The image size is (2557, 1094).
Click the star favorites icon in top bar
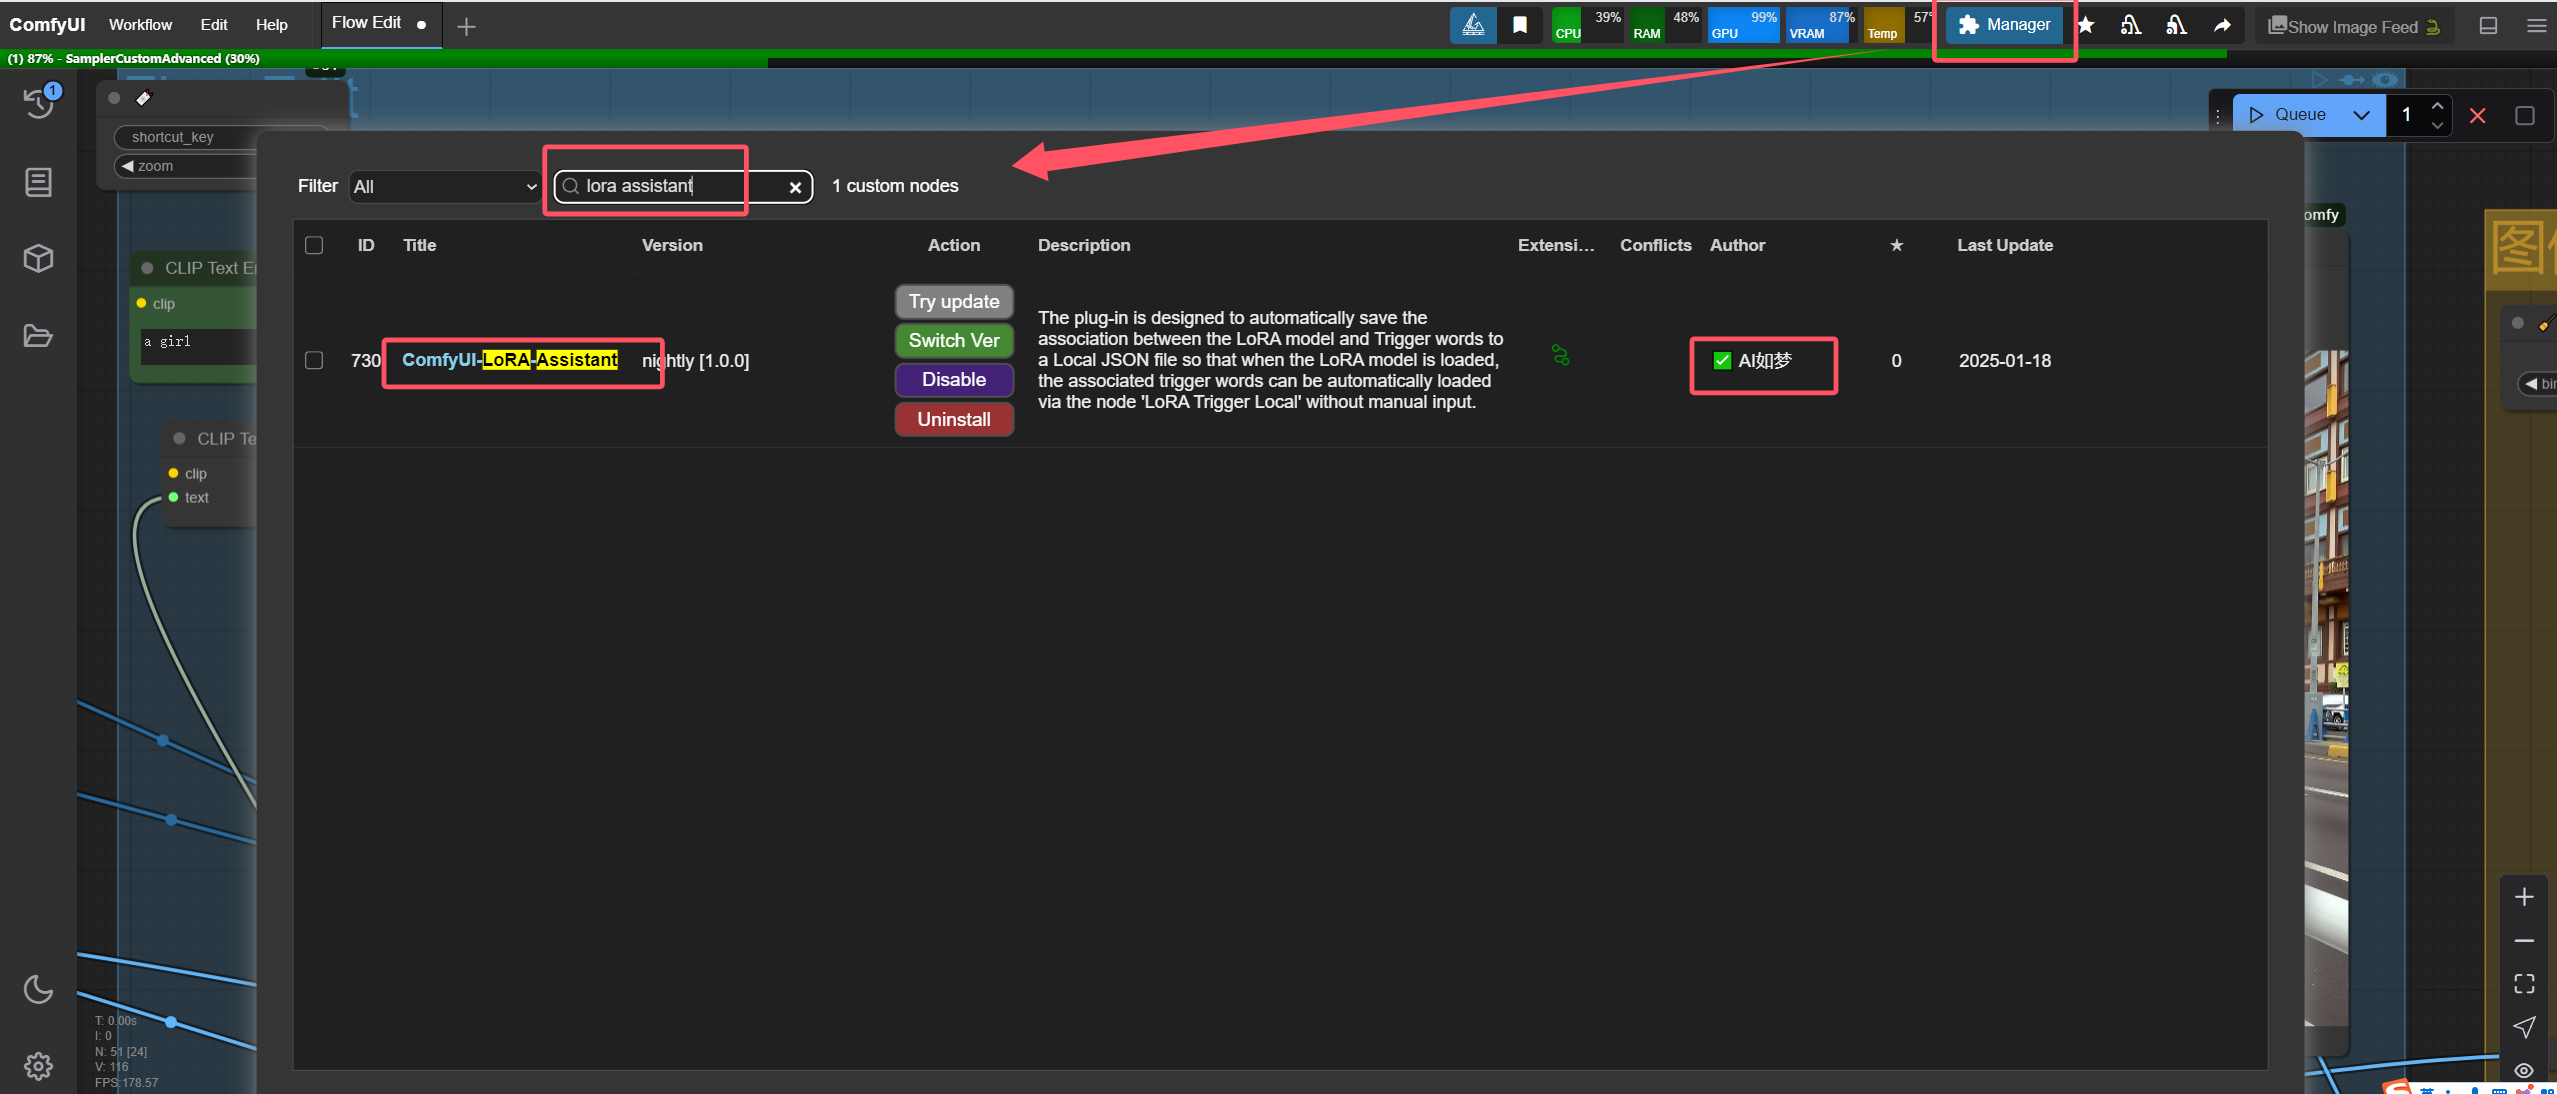click(x=2086, y=26)
